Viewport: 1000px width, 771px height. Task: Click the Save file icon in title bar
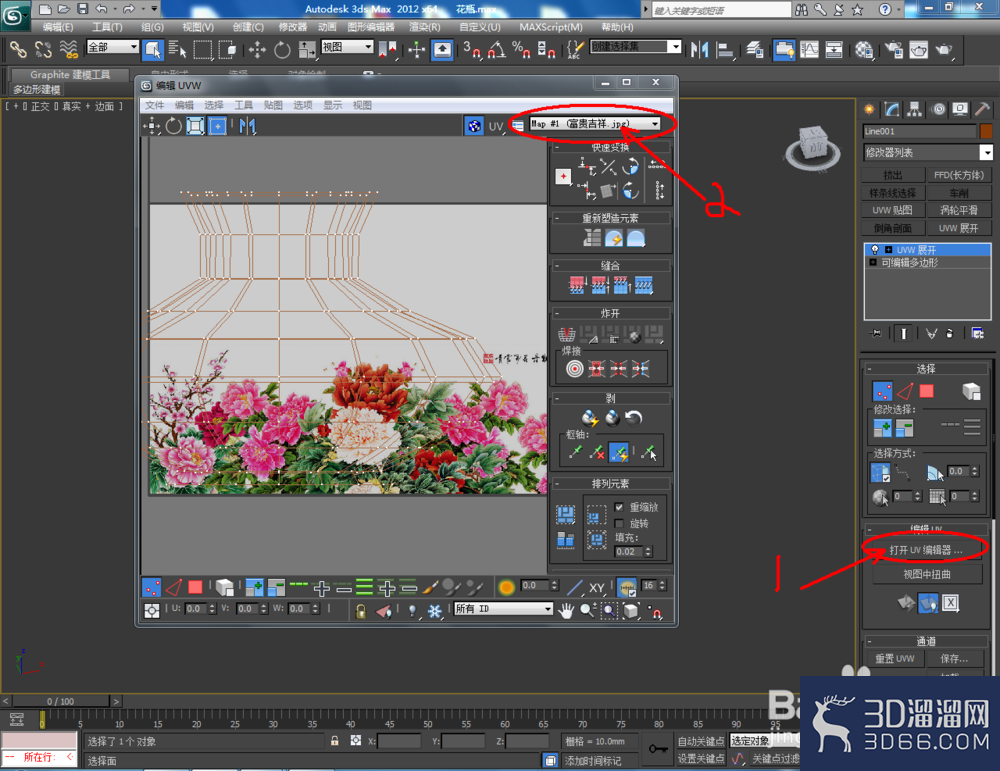click(82, 9)
